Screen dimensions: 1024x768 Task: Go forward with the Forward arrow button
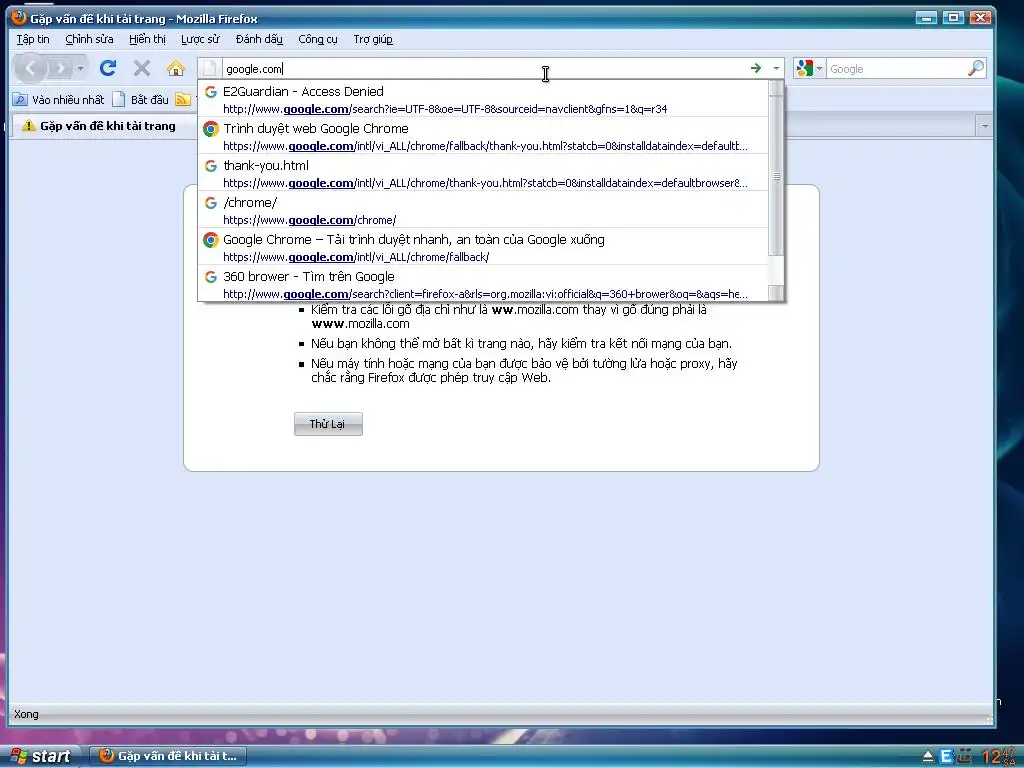click(60, 68)
